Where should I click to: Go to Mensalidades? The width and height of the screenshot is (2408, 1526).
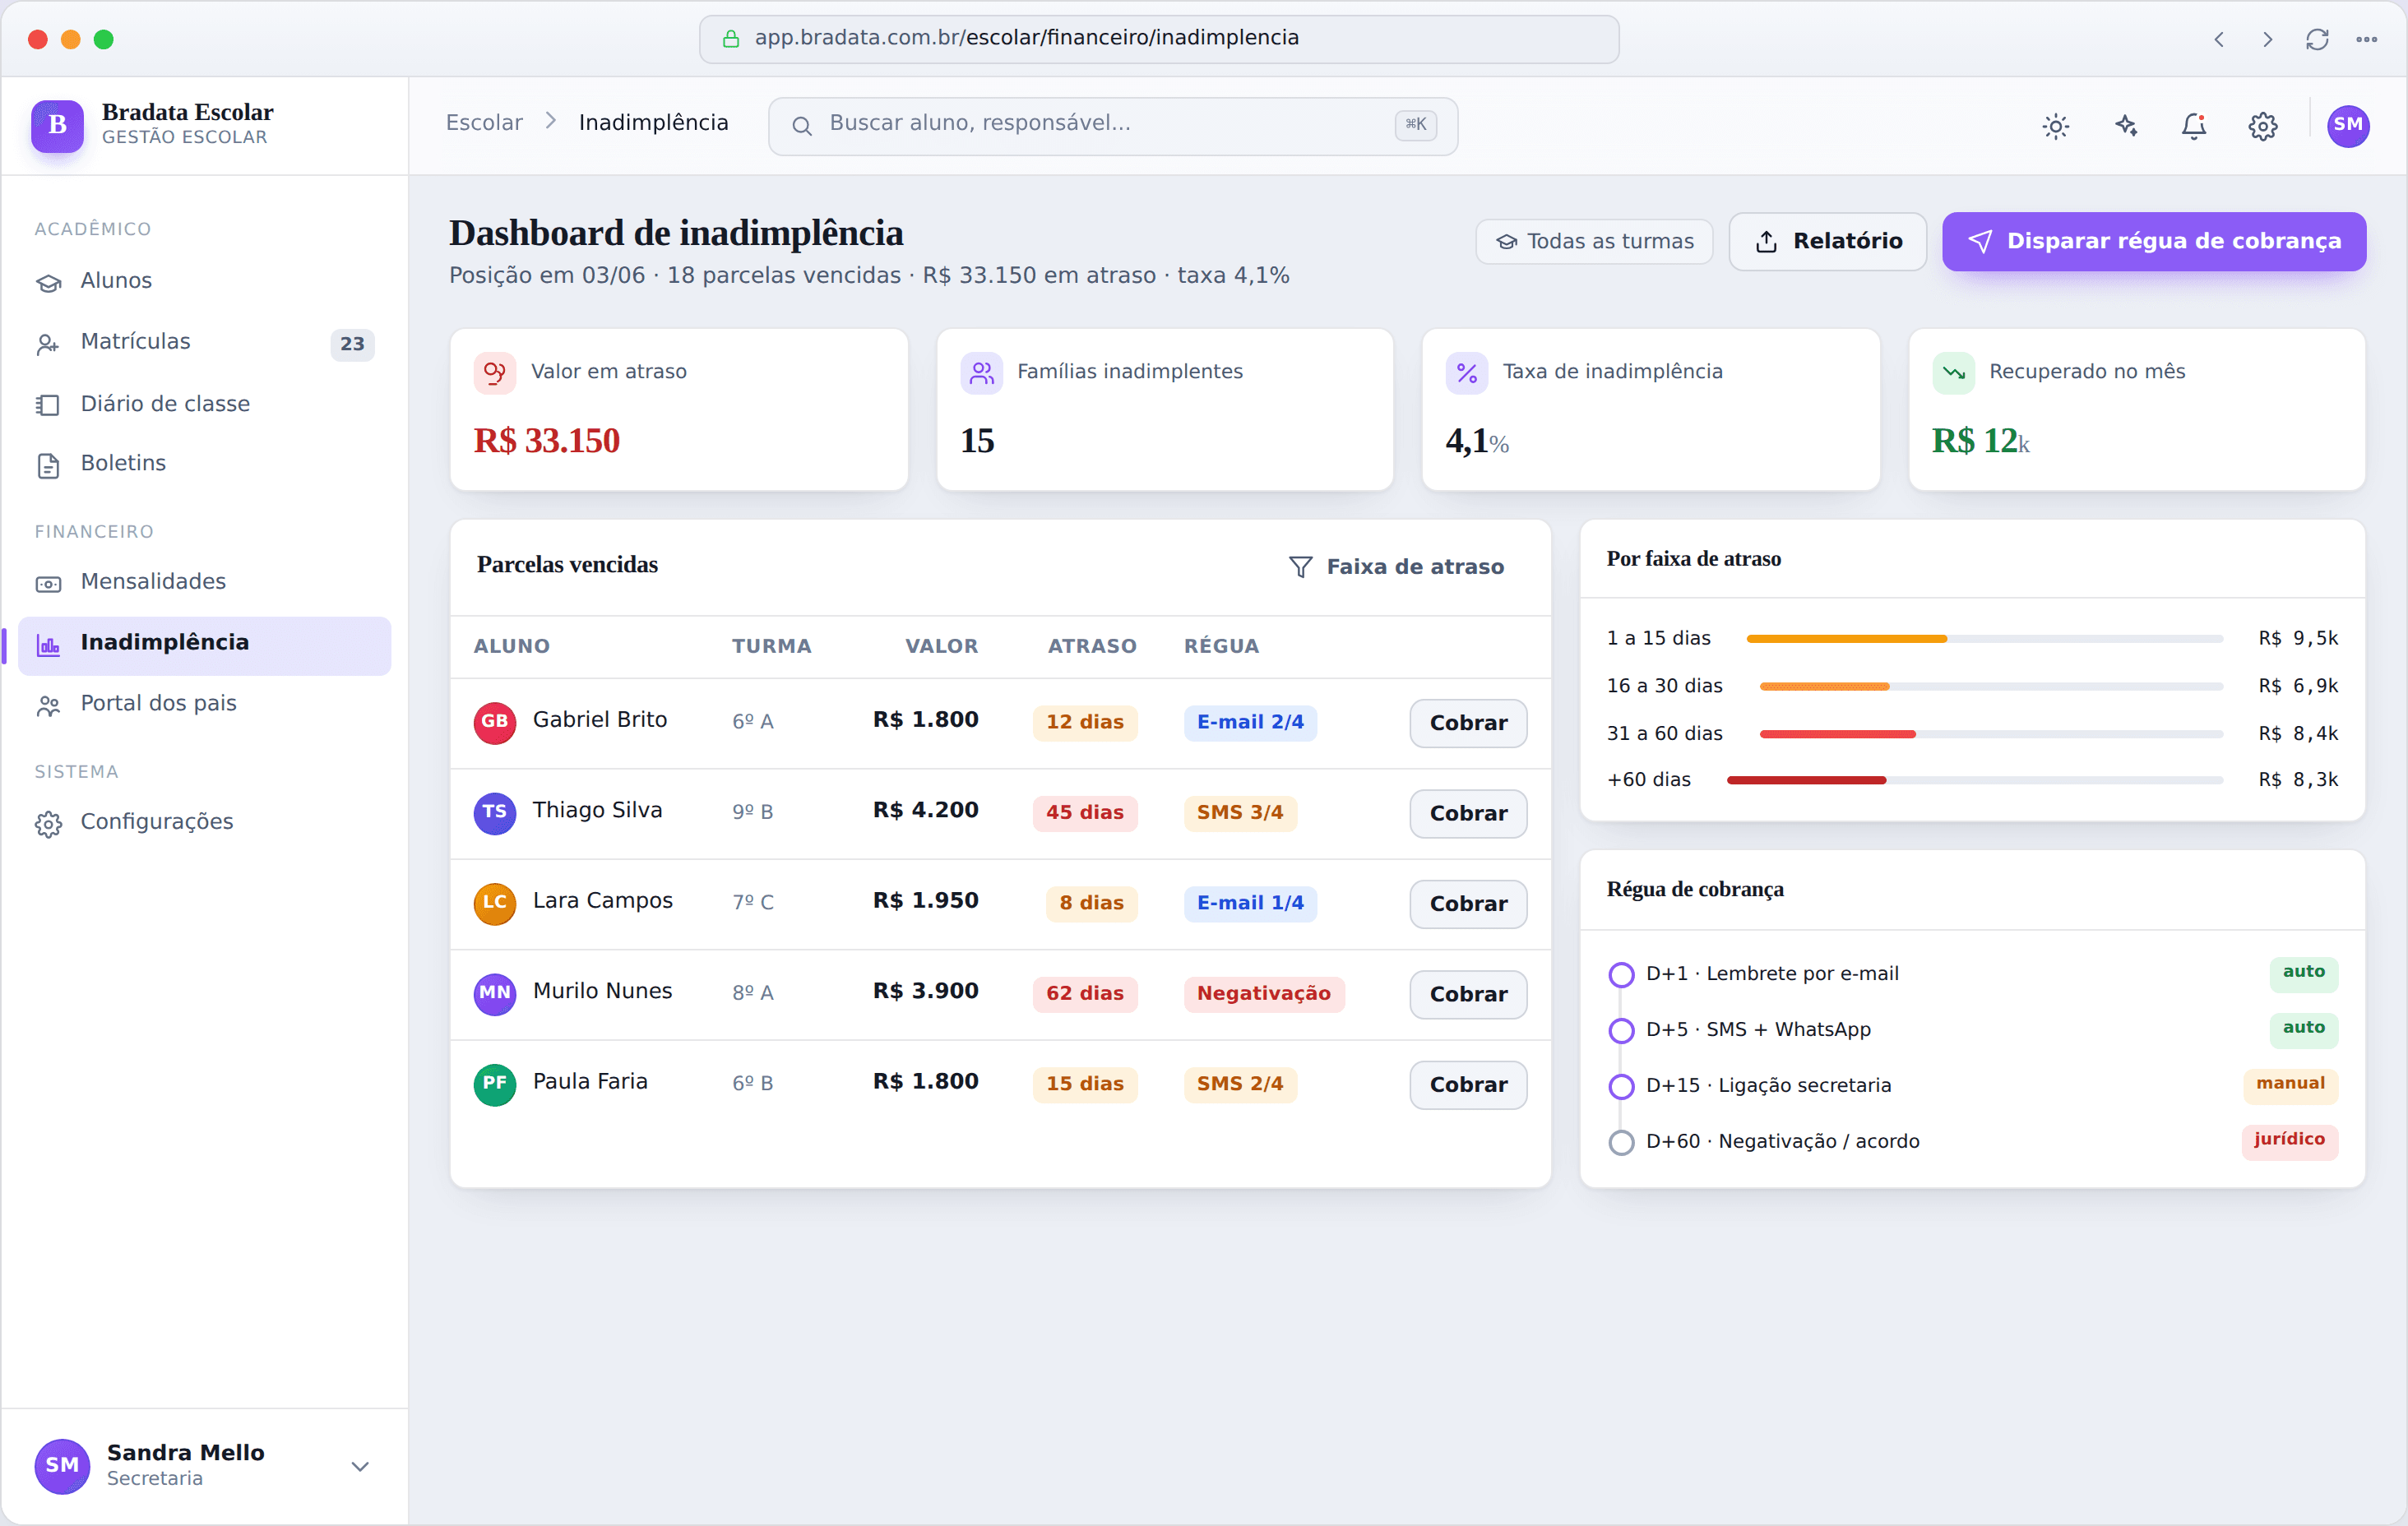(x=204, y=582)
